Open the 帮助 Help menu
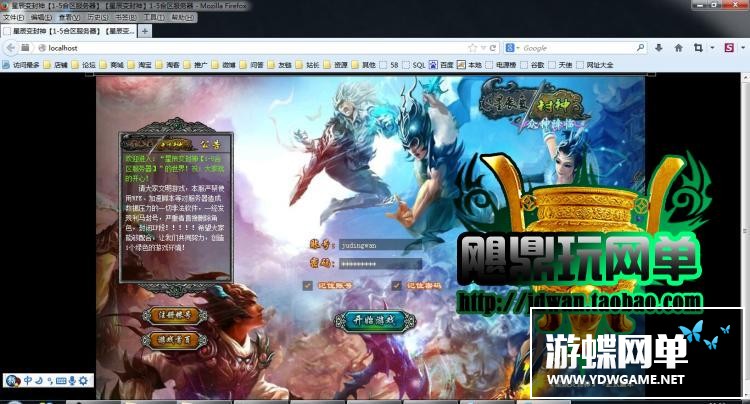 coord(183,17)
